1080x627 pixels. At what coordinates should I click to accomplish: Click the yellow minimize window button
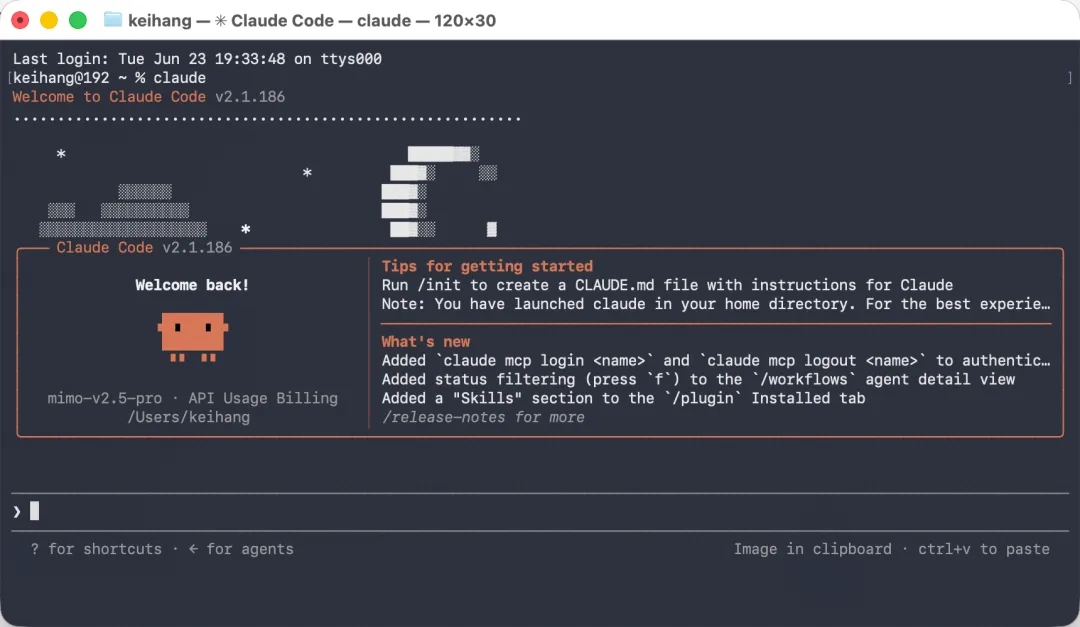coord(49,20)
